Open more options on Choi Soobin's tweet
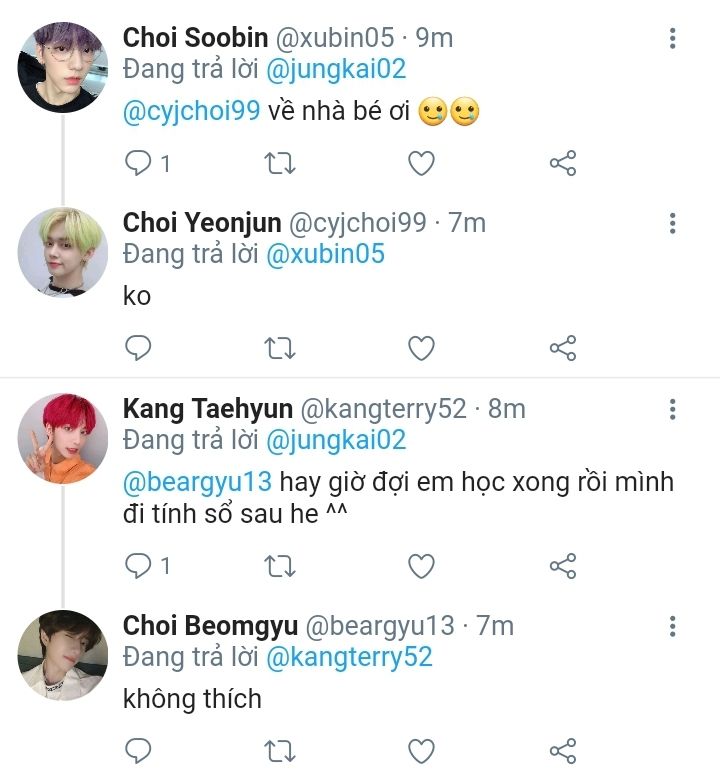Image resolution: width=720 pixels, height=775 pixels. click(x=672, y=38)
